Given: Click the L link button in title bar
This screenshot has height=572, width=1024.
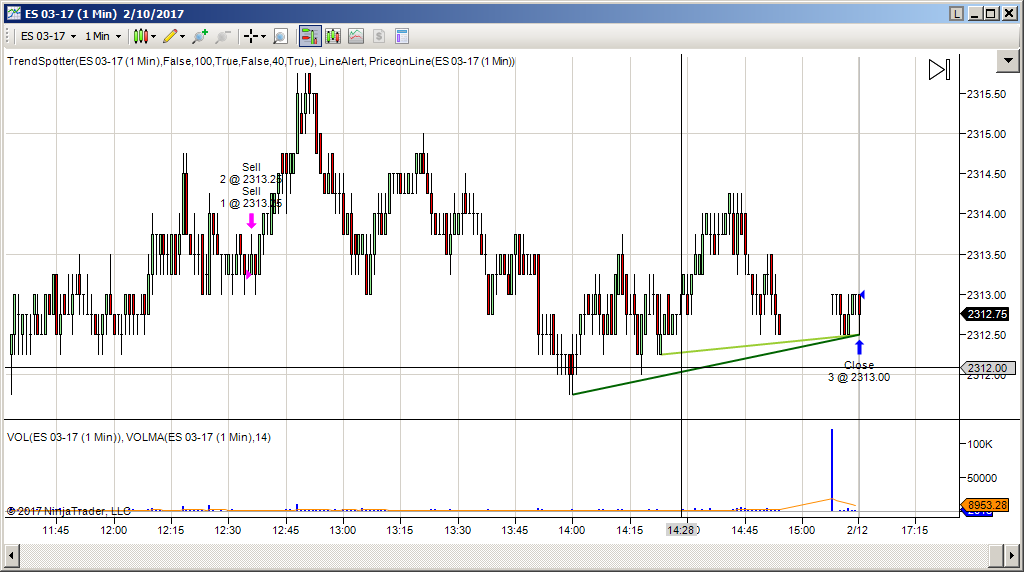Looking at the screenshot, I should [x=956, y=14].
